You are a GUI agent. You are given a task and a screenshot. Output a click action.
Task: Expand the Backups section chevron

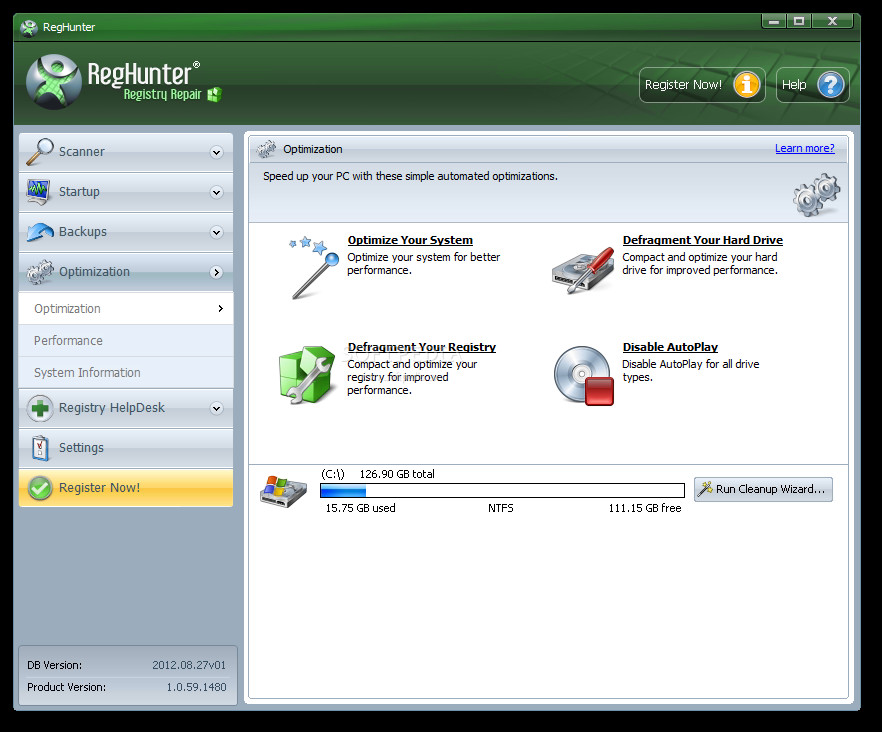(217, 232)
